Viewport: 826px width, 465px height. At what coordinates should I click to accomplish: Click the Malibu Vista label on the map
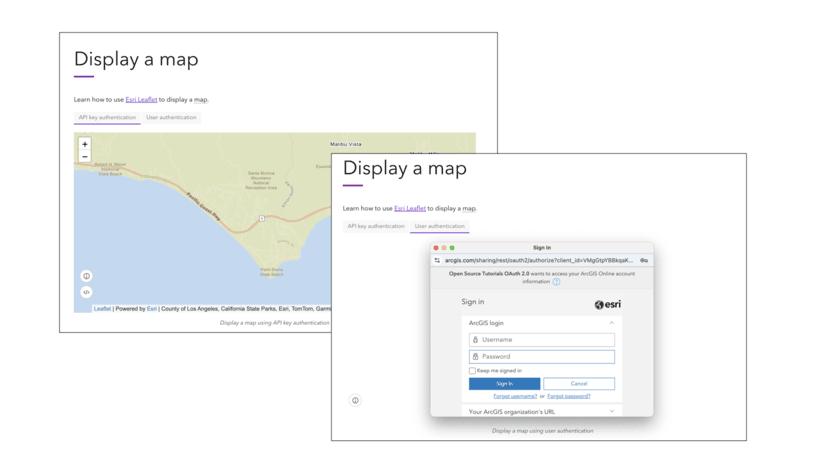click(346, 144)
